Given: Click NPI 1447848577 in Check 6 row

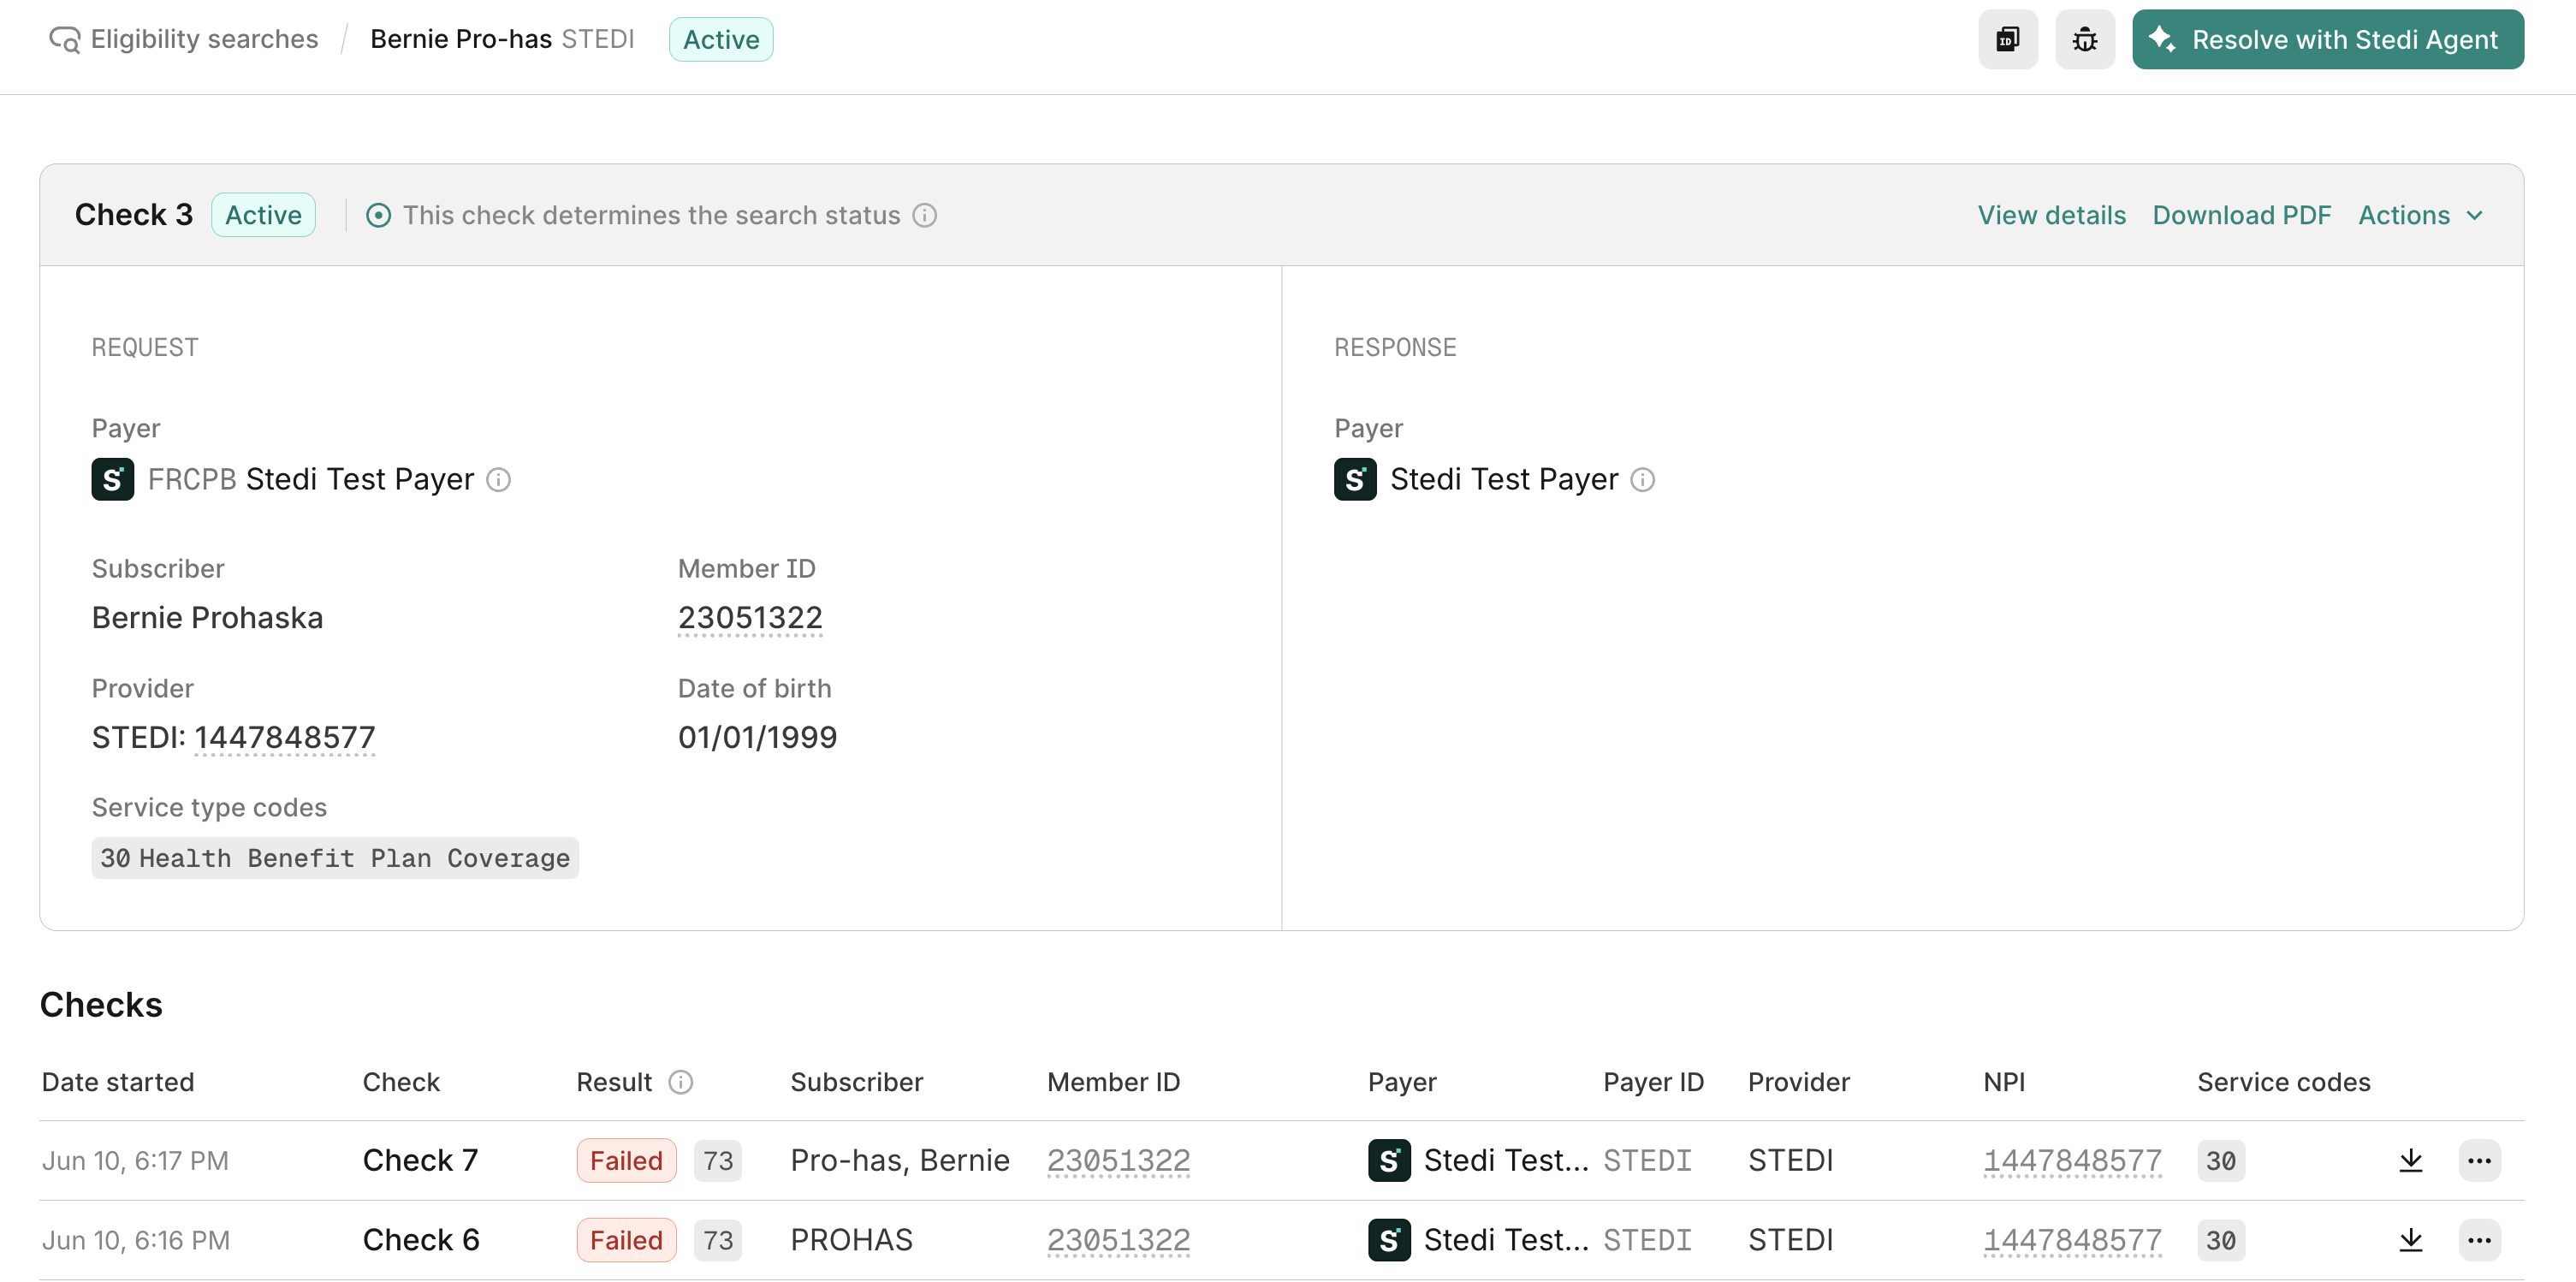Looking at the screenshot, I should (2072, 1240).
